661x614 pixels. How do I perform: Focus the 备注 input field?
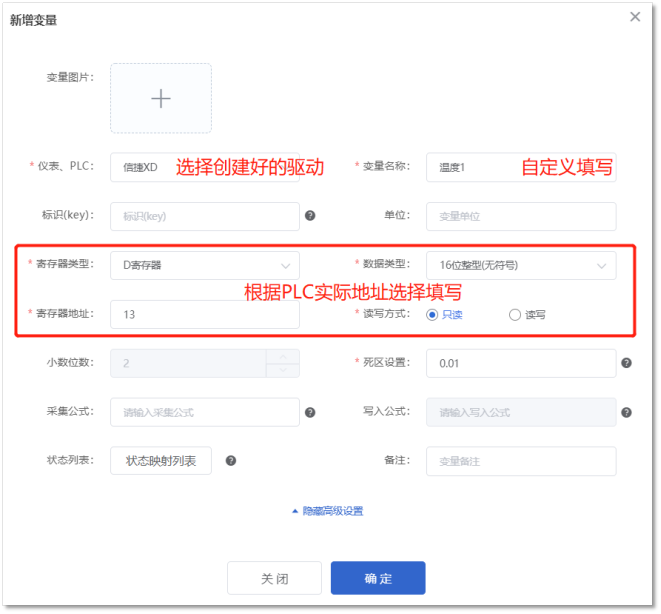coord(521,461)
